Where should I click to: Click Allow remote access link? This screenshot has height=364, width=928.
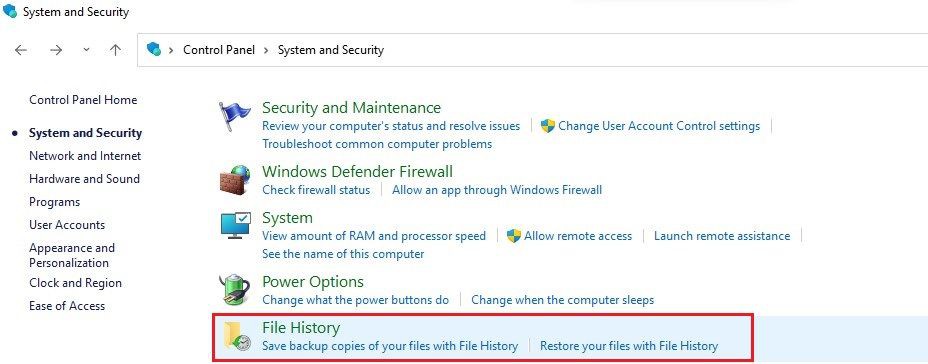[x=578, y=236]
